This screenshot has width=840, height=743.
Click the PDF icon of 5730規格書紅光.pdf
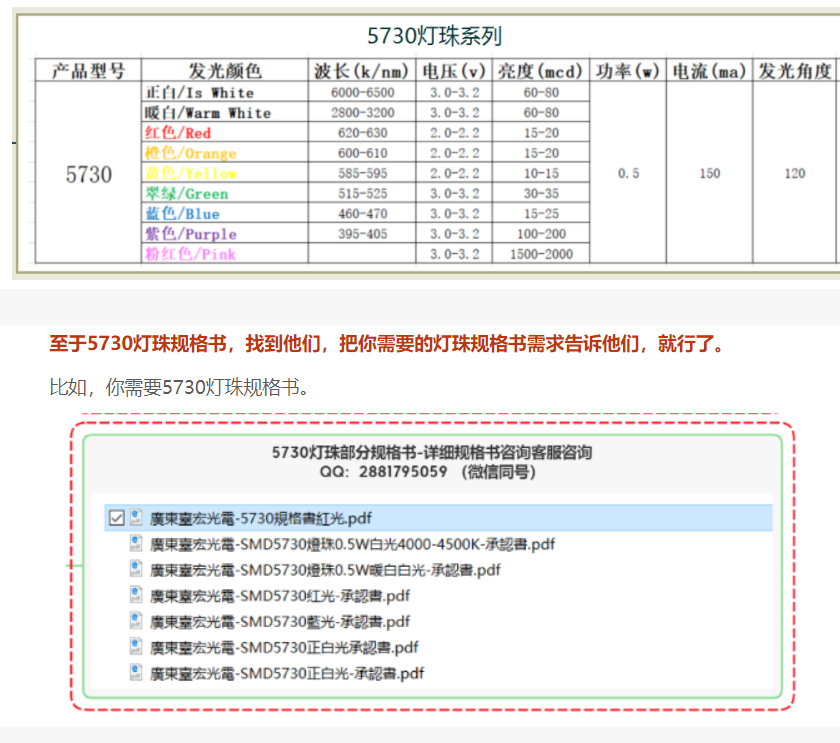(136, 517)
